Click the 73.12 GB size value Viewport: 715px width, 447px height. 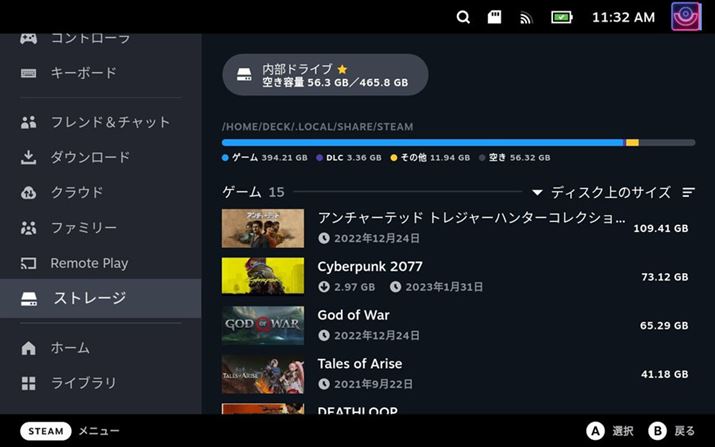click(665, 277)
